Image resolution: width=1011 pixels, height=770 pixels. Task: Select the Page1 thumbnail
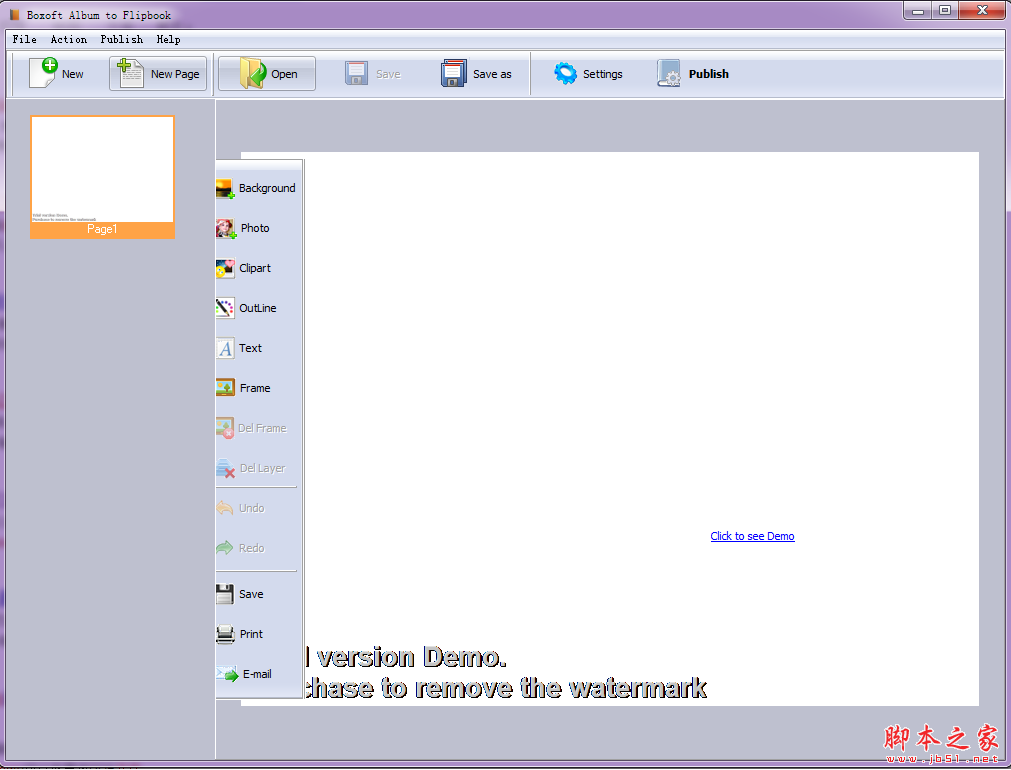tap(102, 177)
